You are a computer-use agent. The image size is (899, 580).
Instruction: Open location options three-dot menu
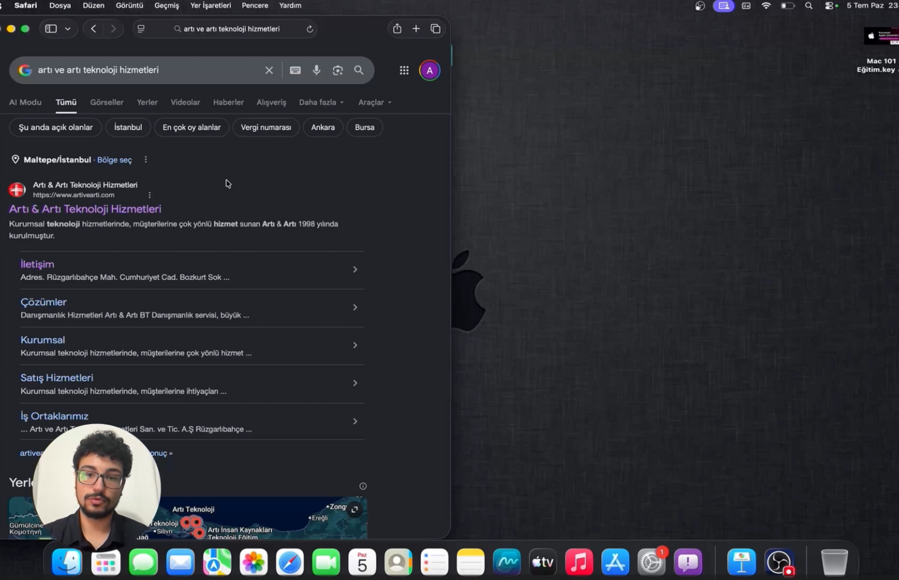tap(146, 160)
